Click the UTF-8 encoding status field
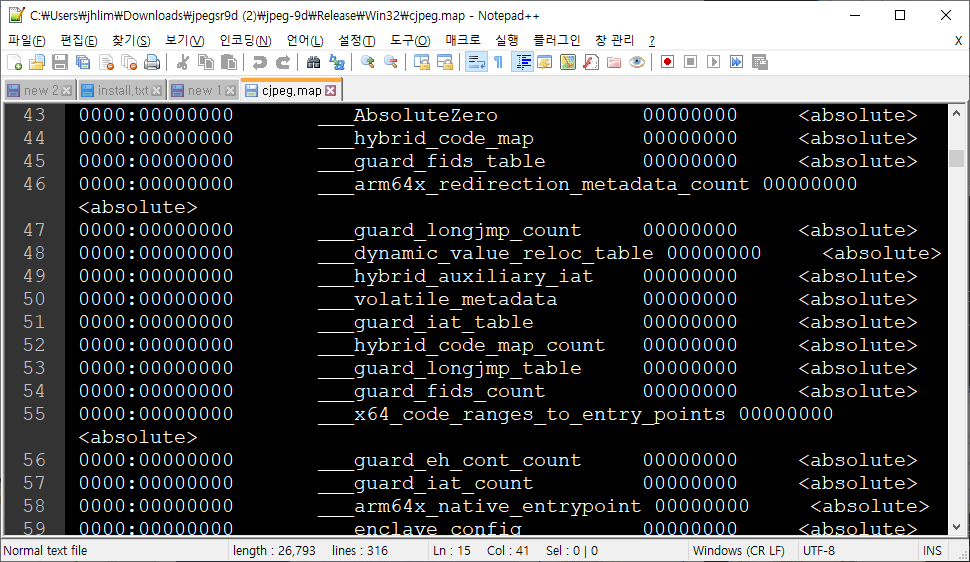Viewport: 970px width, 562px height. [857, 550]
